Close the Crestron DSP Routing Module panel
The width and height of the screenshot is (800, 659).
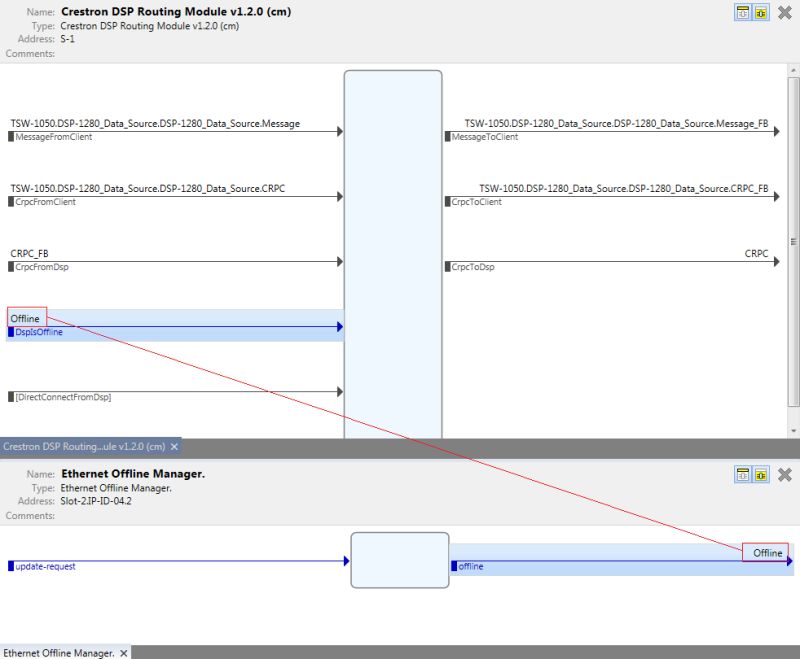tap(785, 12)
